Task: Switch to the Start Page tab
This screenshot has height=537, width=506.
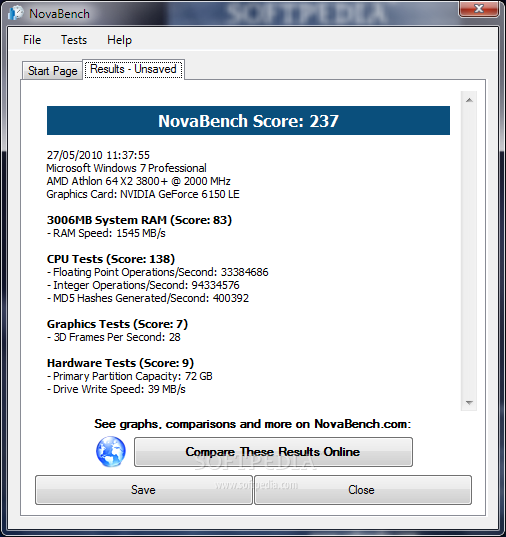Action: pos(52,71)
